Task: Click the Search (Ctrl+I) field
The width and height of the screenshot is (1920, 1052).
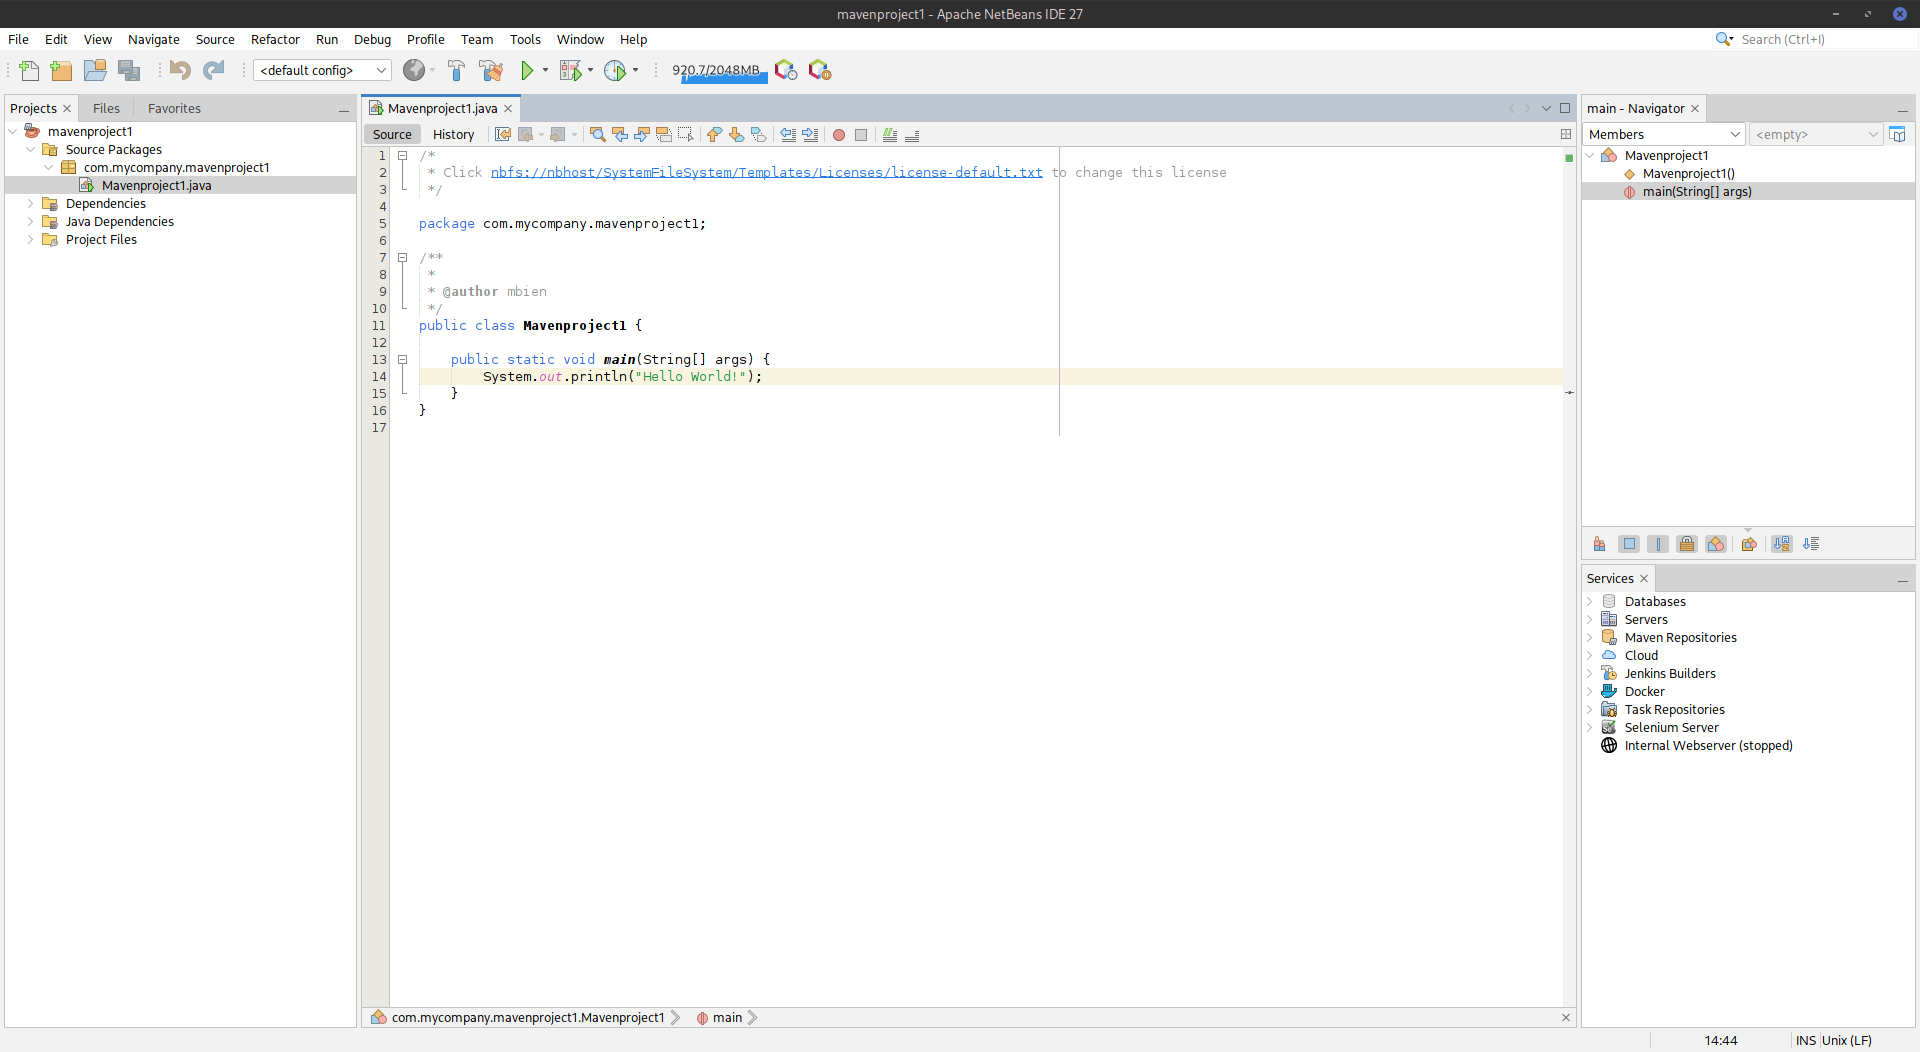Action: pos(1820,39)
